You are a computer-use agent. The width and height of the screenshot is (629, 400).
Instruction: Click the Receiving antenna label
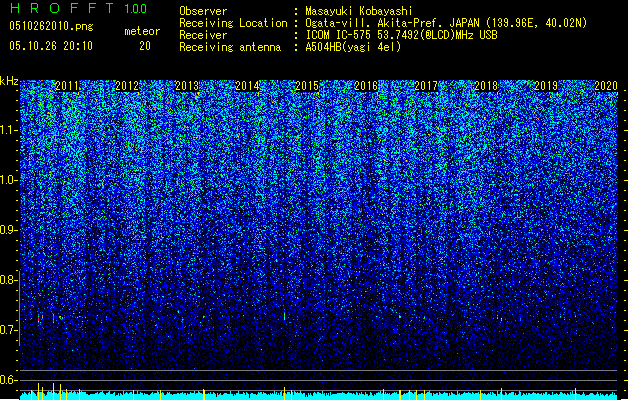230,47
